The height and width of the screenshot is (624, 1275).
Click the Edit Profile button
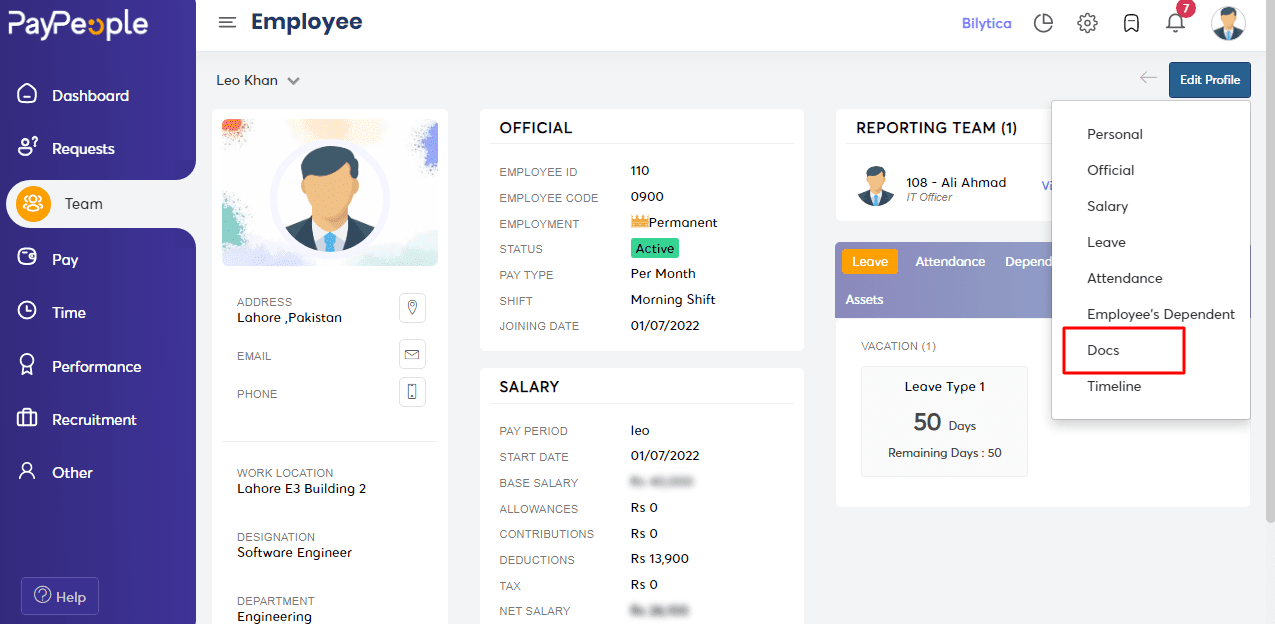coord(1209,79)
